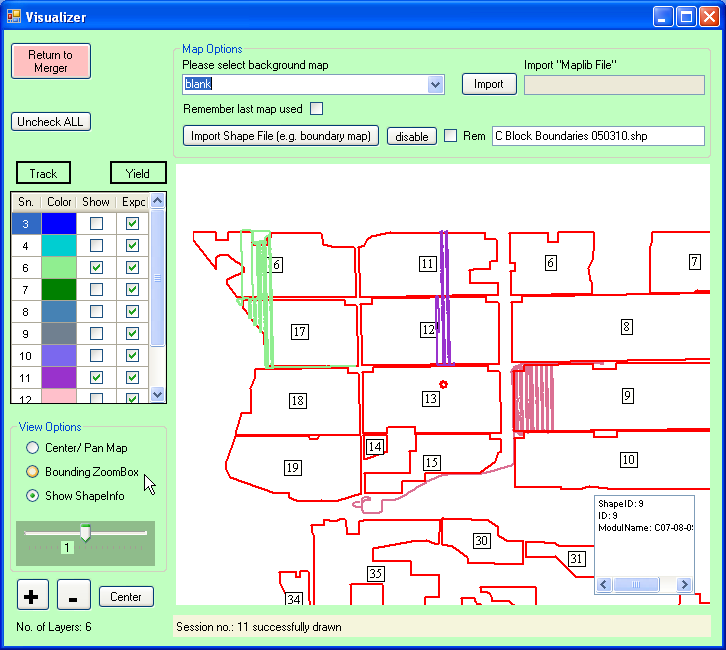Viewport: 726px width, 650px height.
Task: Enable Remember last map used checkbox
Action: click(316, 109)
